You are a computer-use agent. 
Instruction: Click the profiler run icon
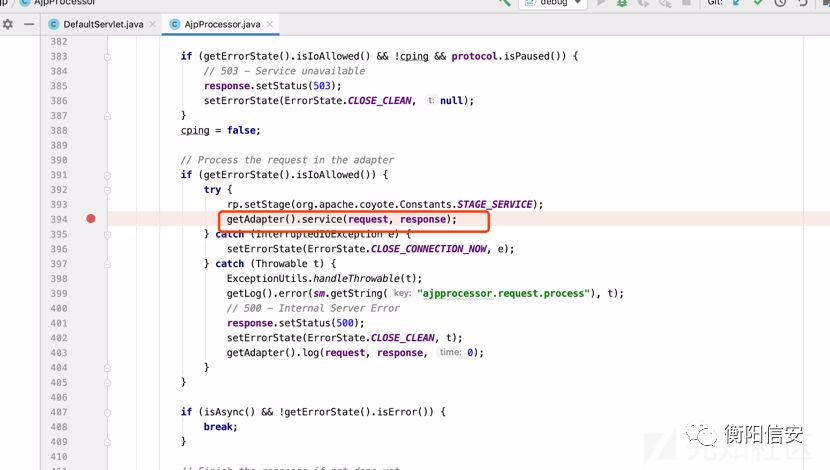(665, 3)
